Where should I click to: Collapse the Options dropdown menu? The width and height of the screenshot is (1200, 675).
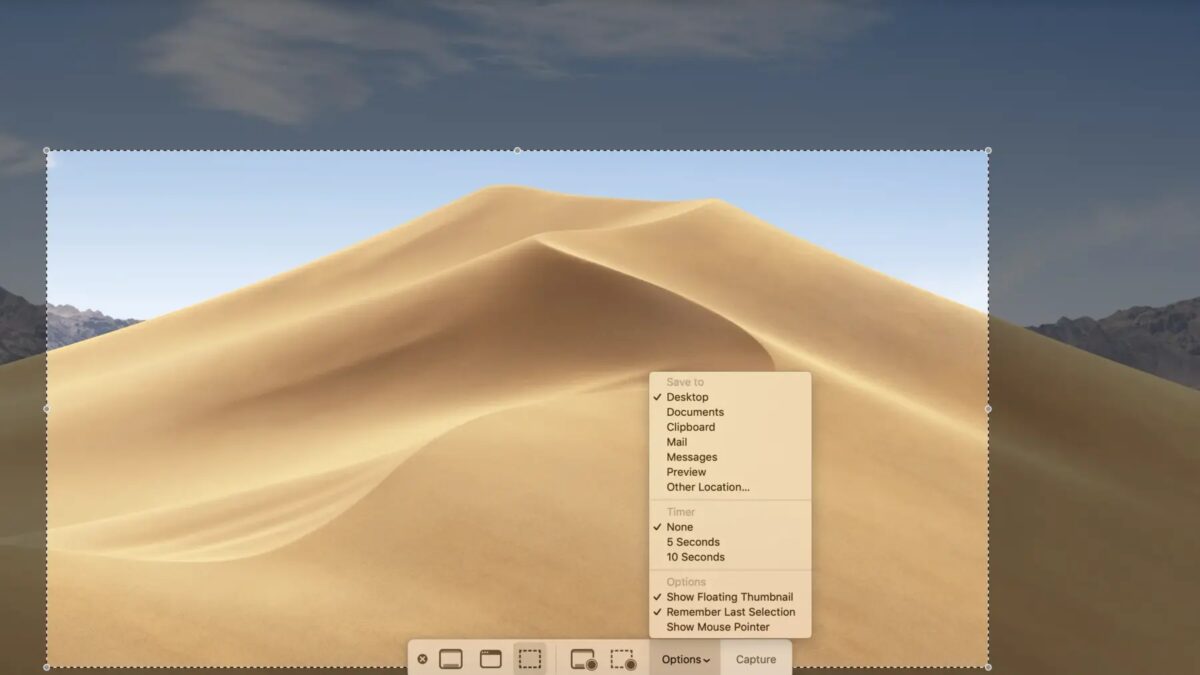click(x=685, y=659)
